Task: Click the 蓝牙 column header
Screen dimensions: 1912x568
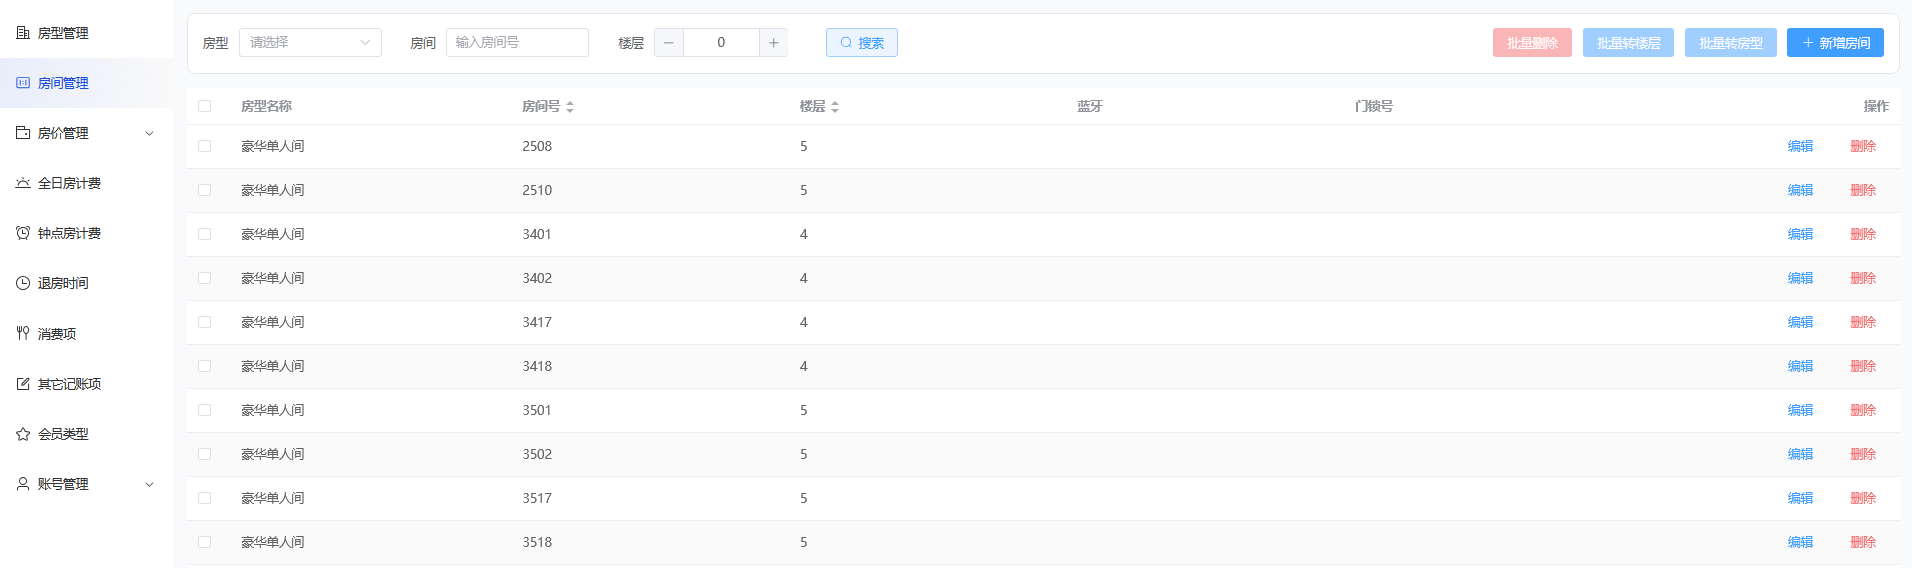Action: tap(1090, 106)
